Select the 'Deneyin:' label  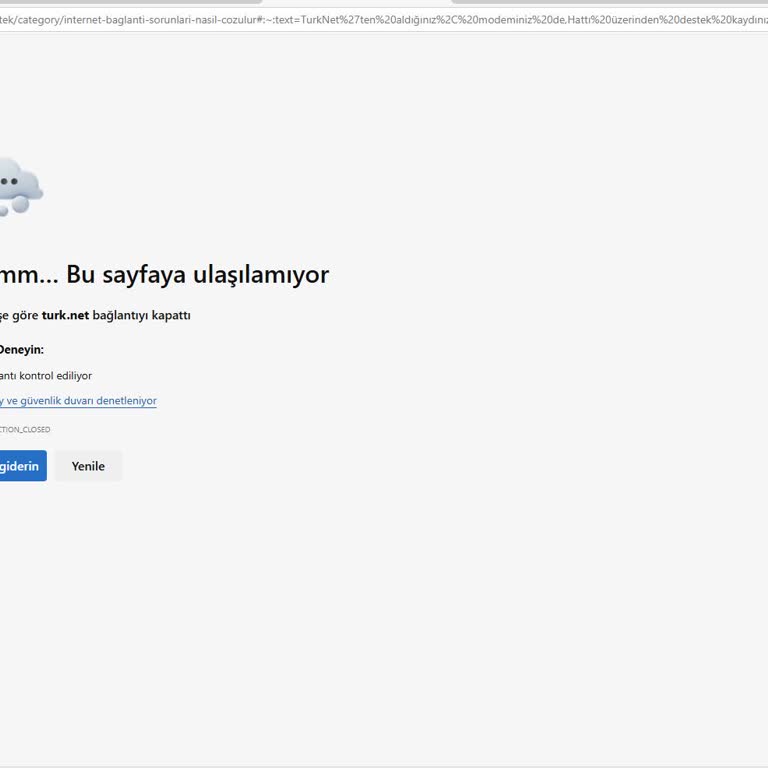click(x=22, y=350)
